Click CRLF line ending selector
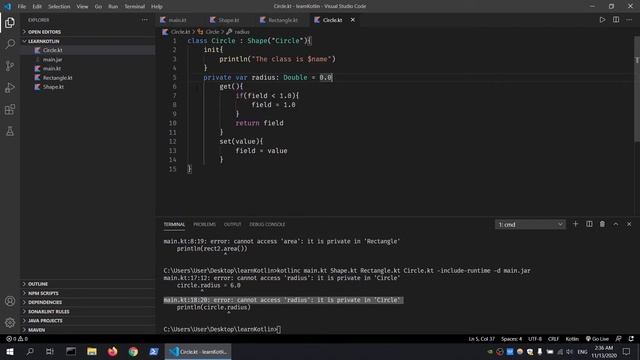The image size is (640, 360). click(553, 339)
